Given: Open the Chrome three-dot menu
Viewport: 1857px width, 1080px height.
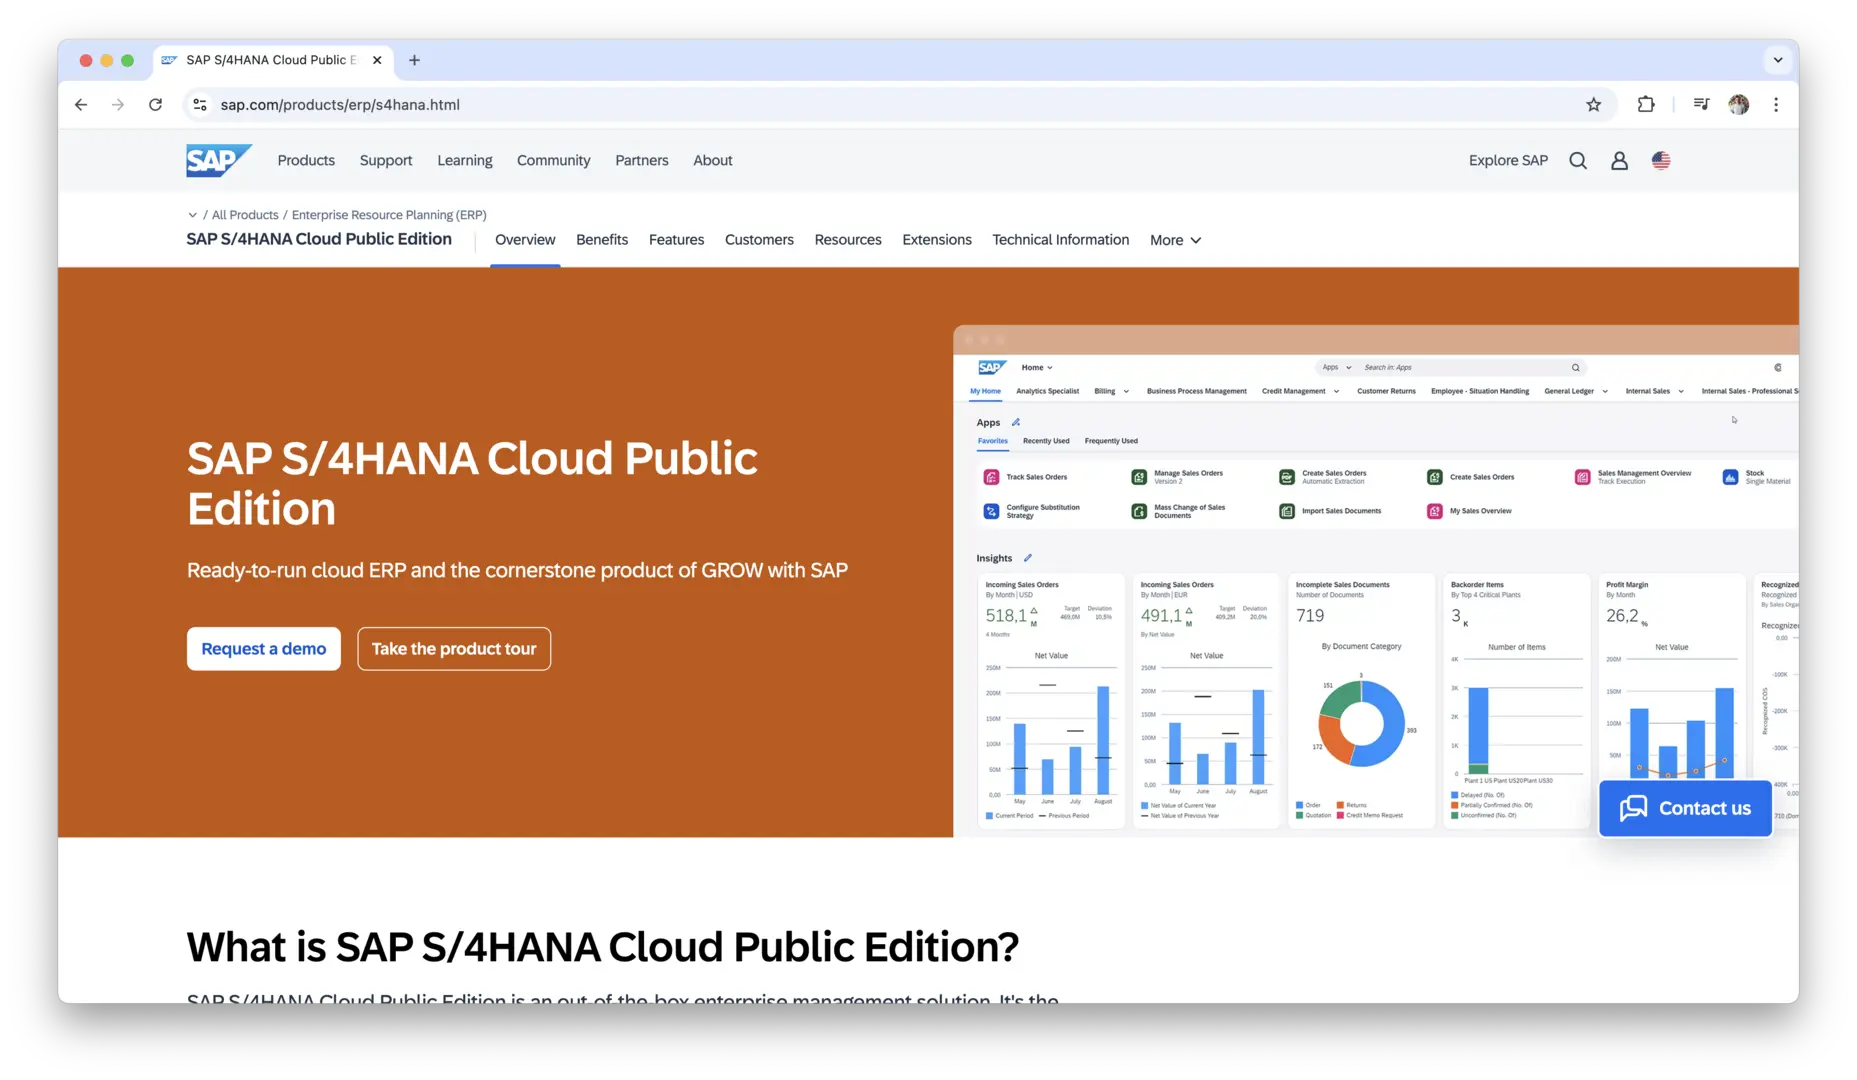Looking at the screenshot, I should tap(1776, 104).
